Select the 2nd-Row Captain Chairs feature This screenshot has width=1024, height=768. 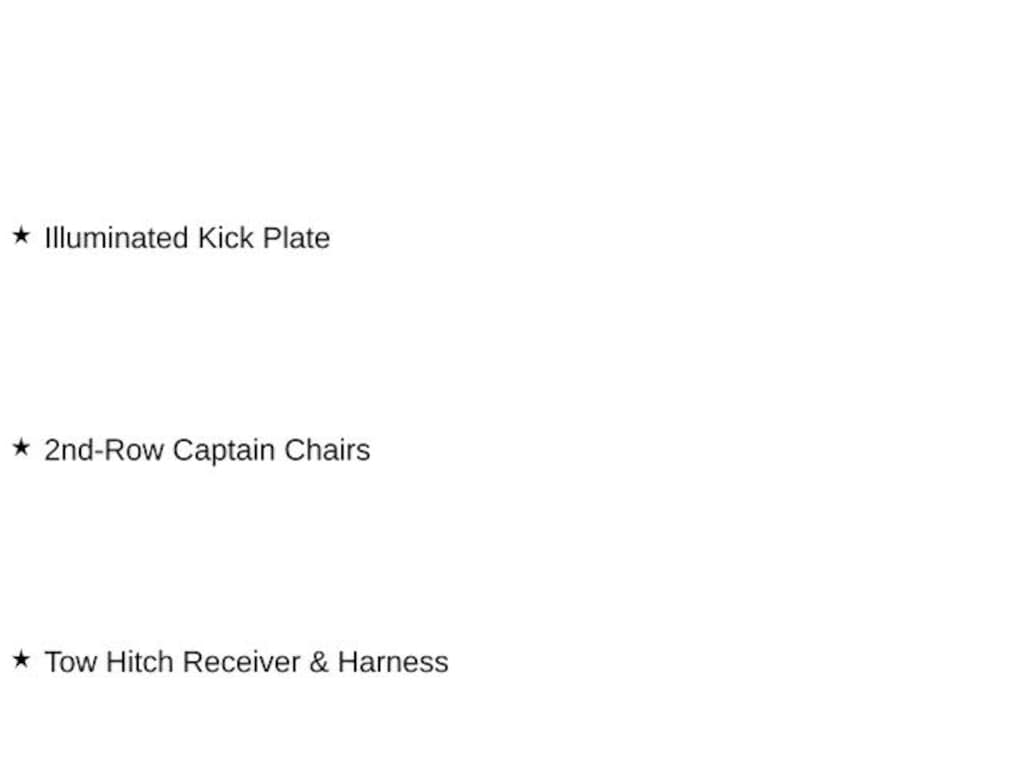(207, 451)
